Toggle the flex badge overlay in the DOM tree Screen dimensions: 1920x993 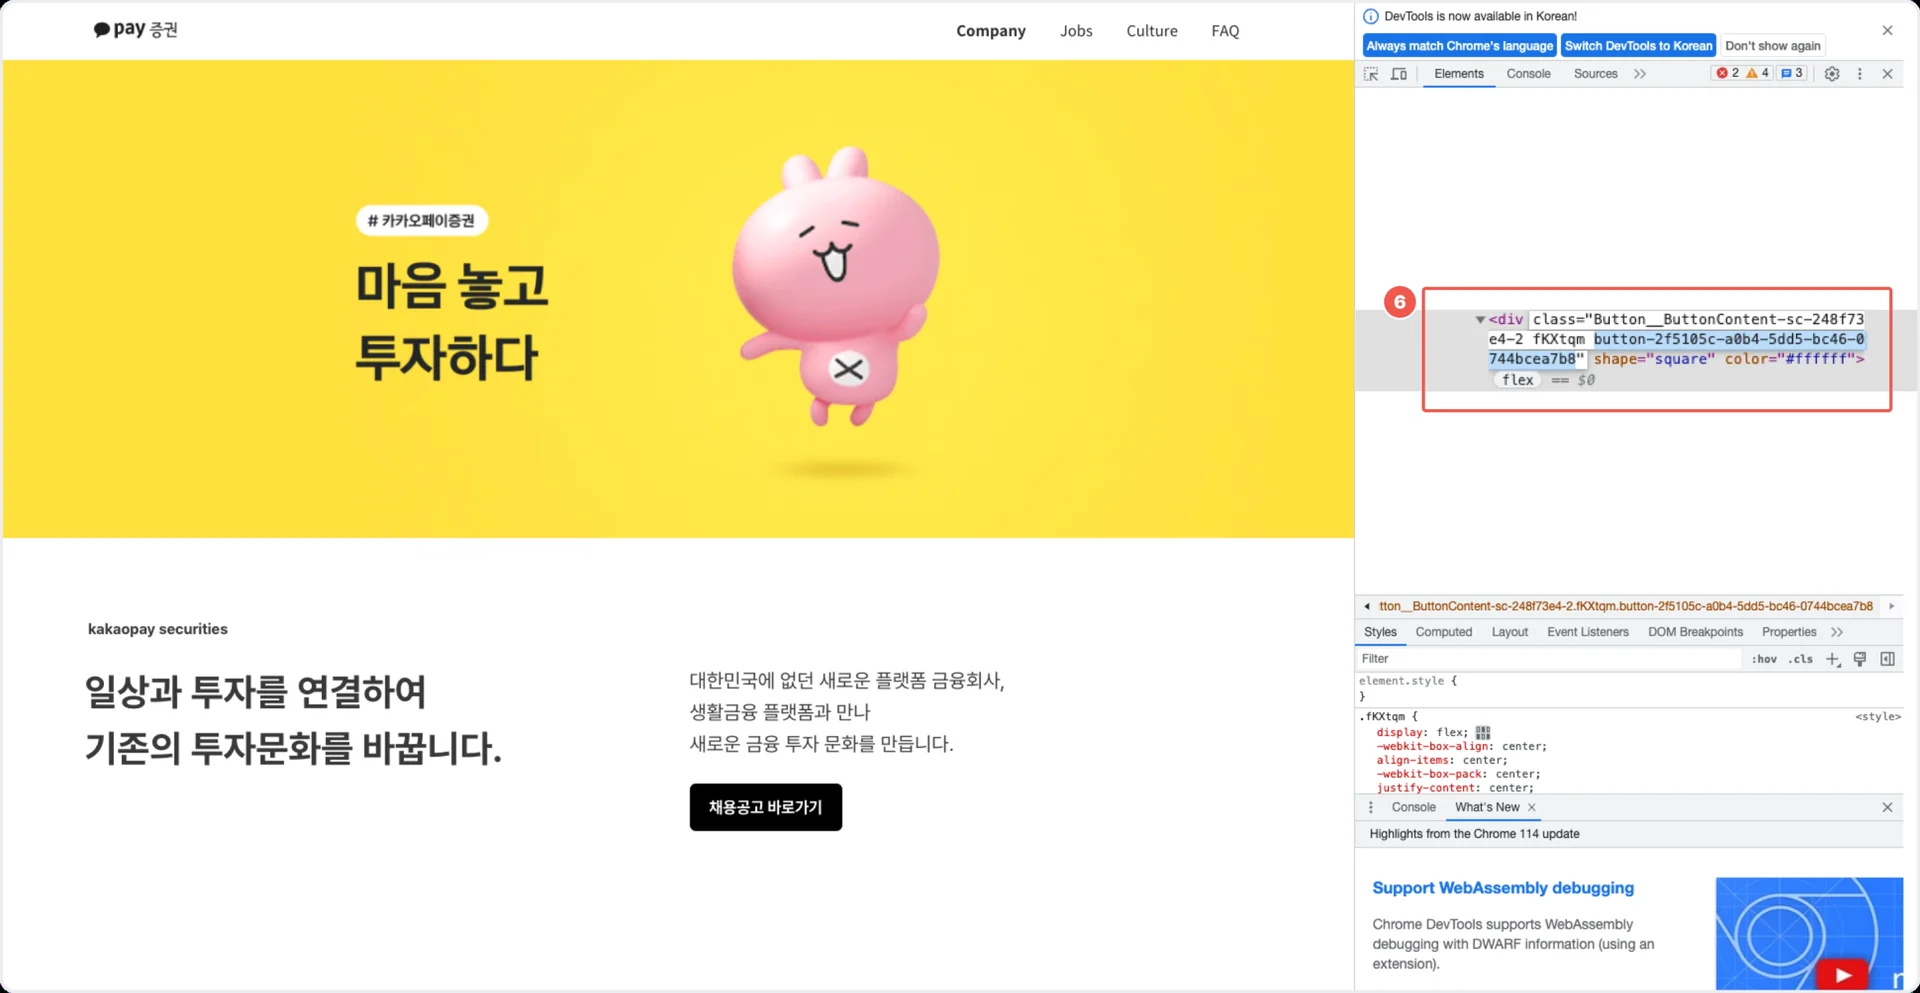pos(1518,380)
